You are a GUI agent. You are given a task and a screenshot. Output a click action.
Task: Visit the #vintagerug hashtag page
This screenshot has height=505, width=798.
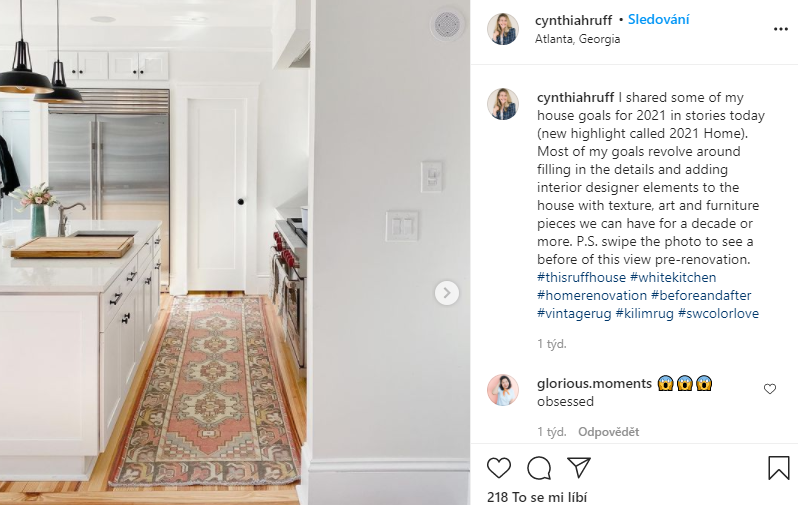574,313
